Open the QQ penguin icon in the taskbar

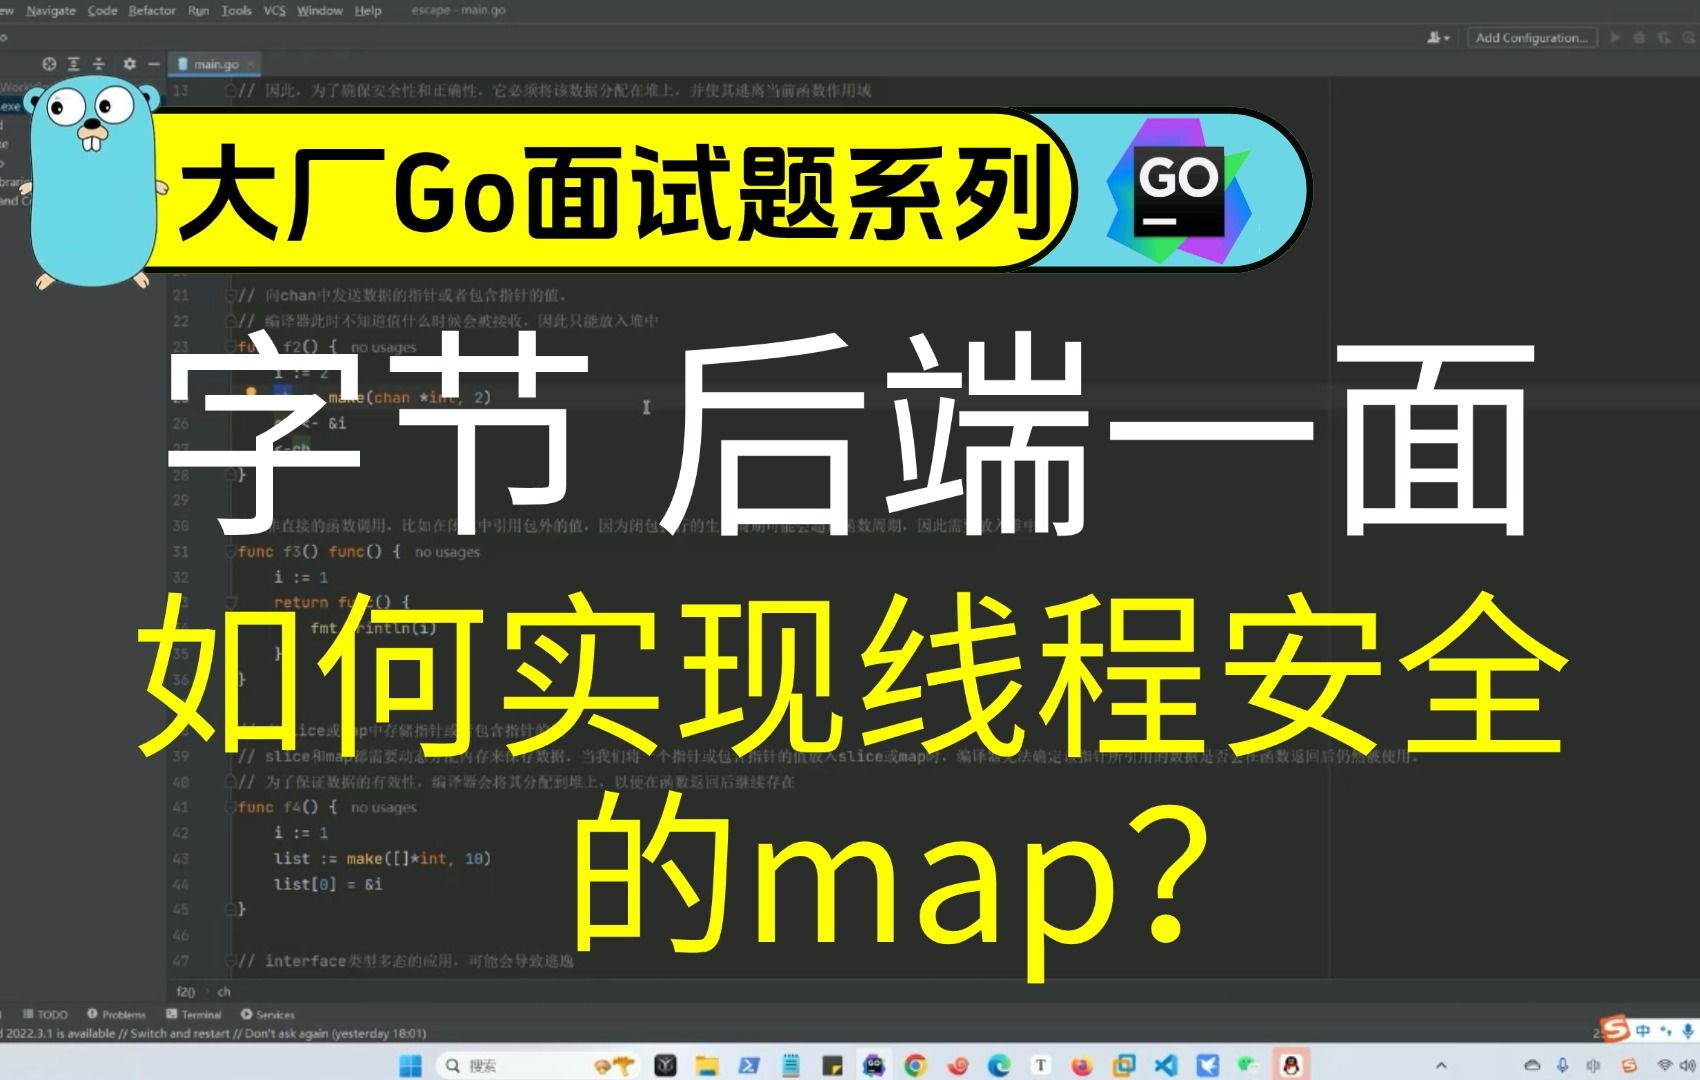coord(1291,1065)
